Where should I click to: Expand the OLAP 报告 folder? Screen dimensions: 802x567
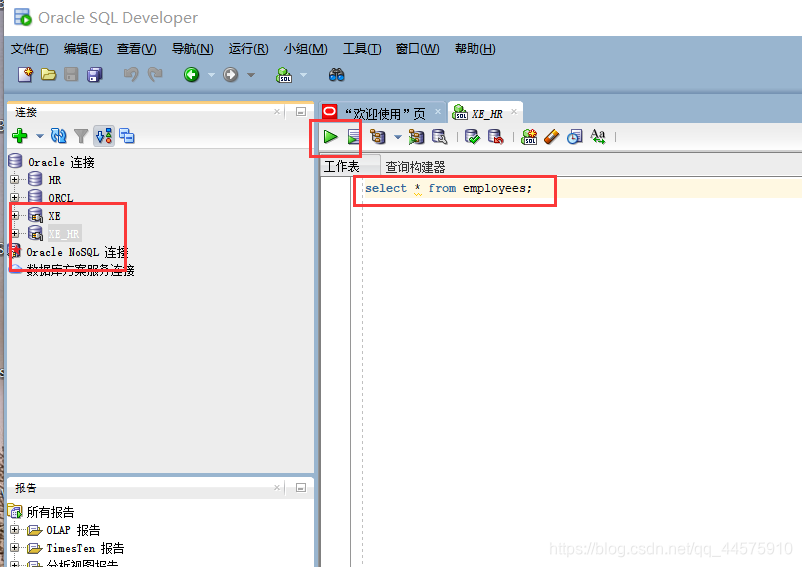coord(15,530)
